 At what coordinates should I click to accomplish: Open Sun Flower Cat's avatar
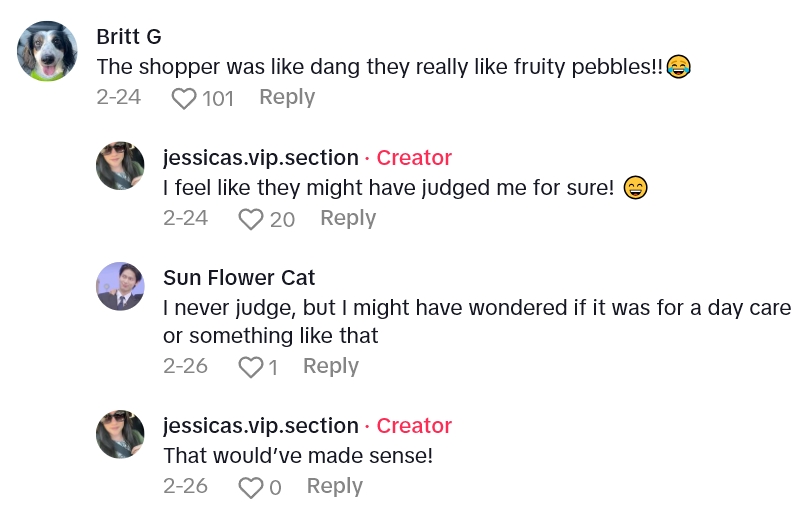(120, 286)
